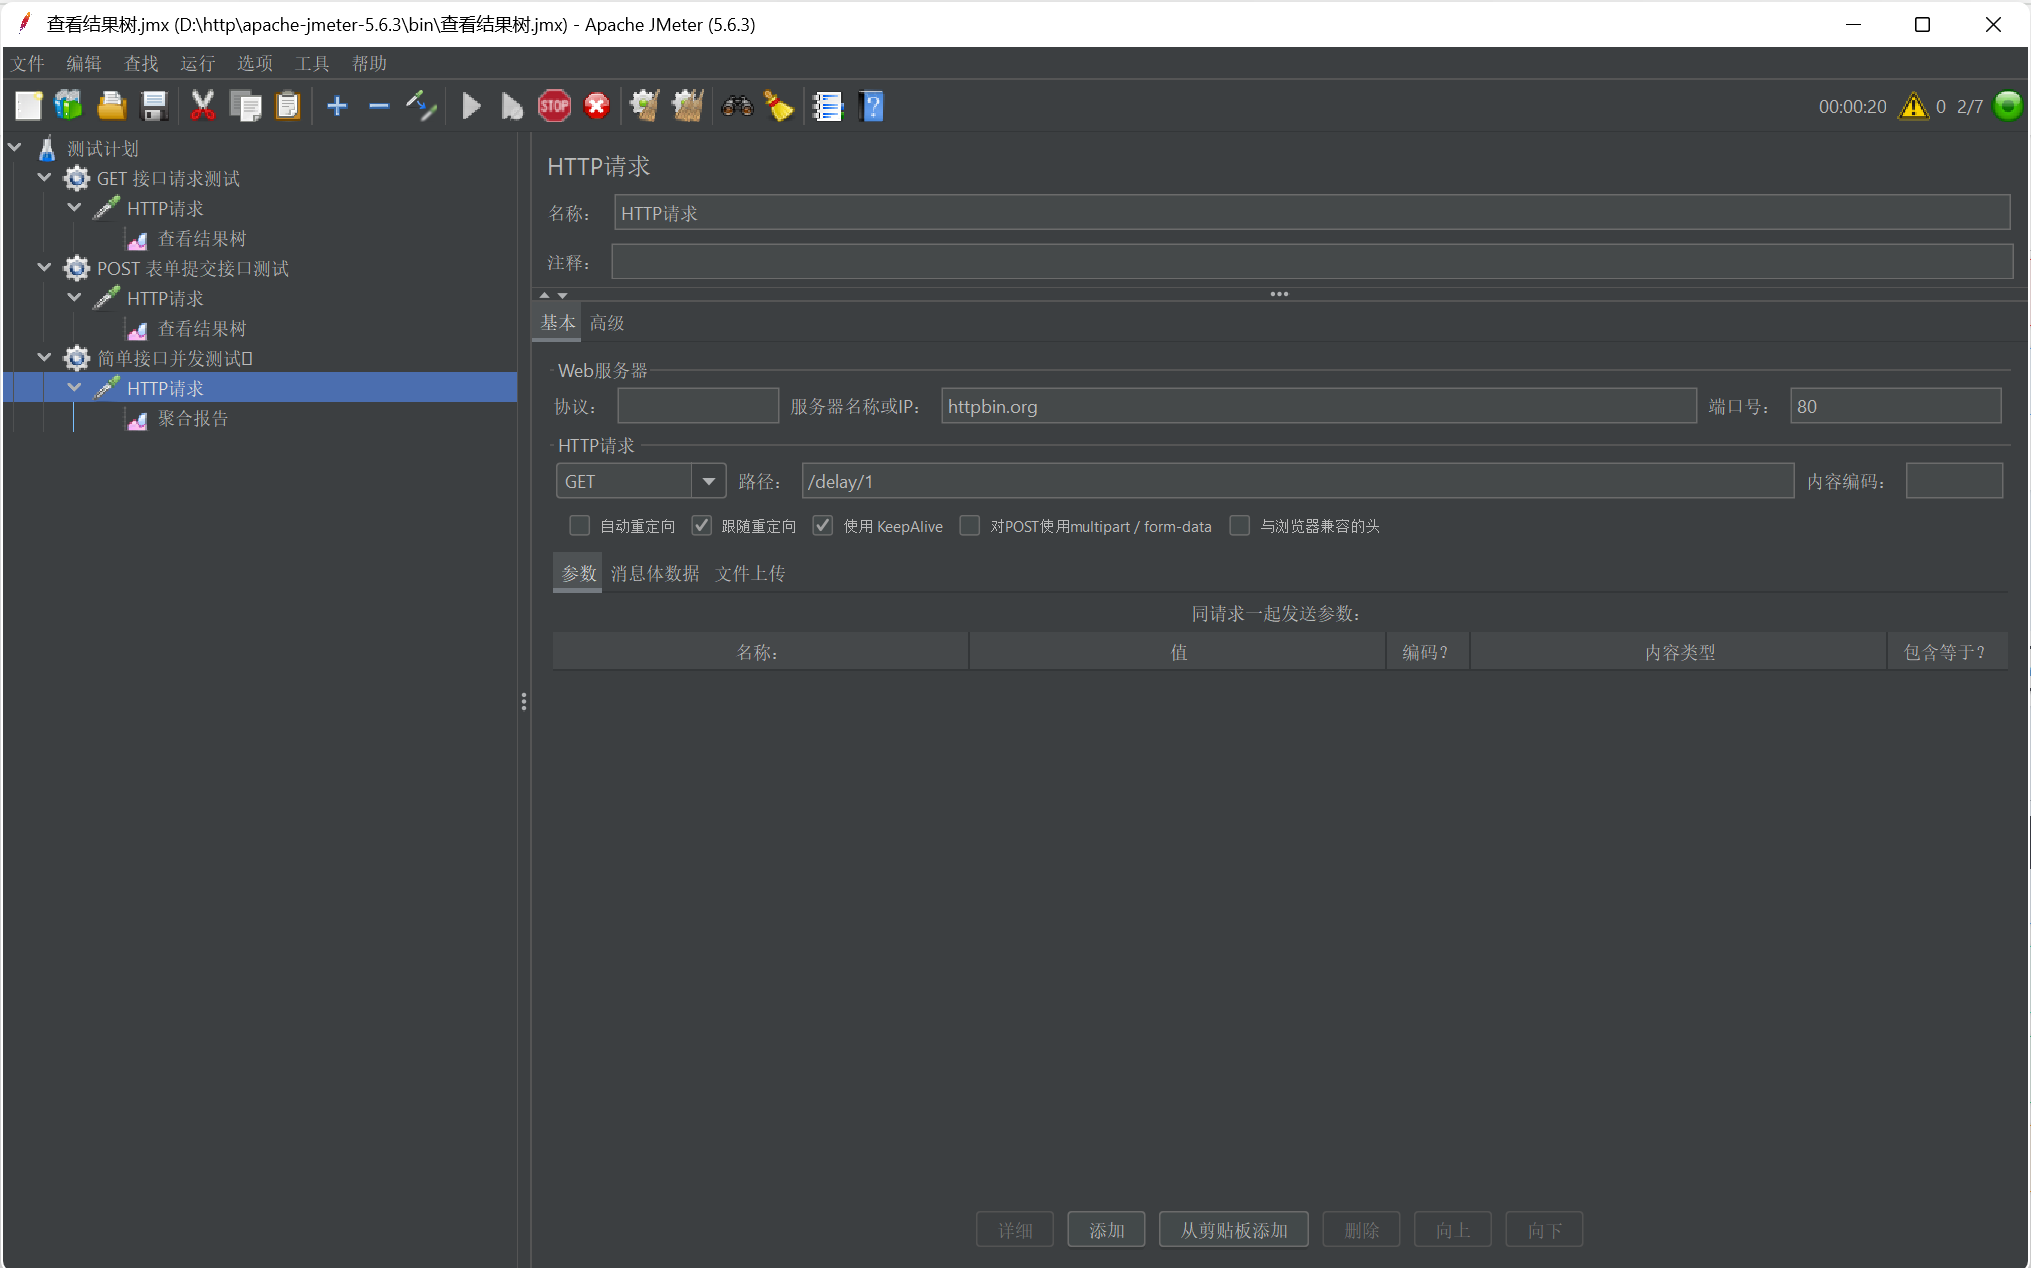
Task: Click the green Start test button
Action: coord(471,106)
